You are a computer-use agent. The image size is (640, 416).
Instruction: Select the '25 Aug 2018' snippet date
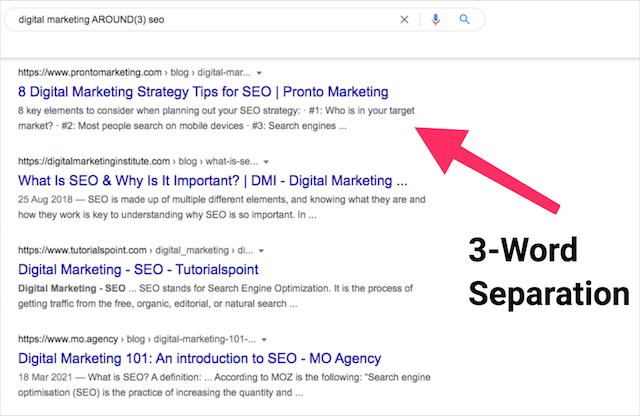coord(45,200)
